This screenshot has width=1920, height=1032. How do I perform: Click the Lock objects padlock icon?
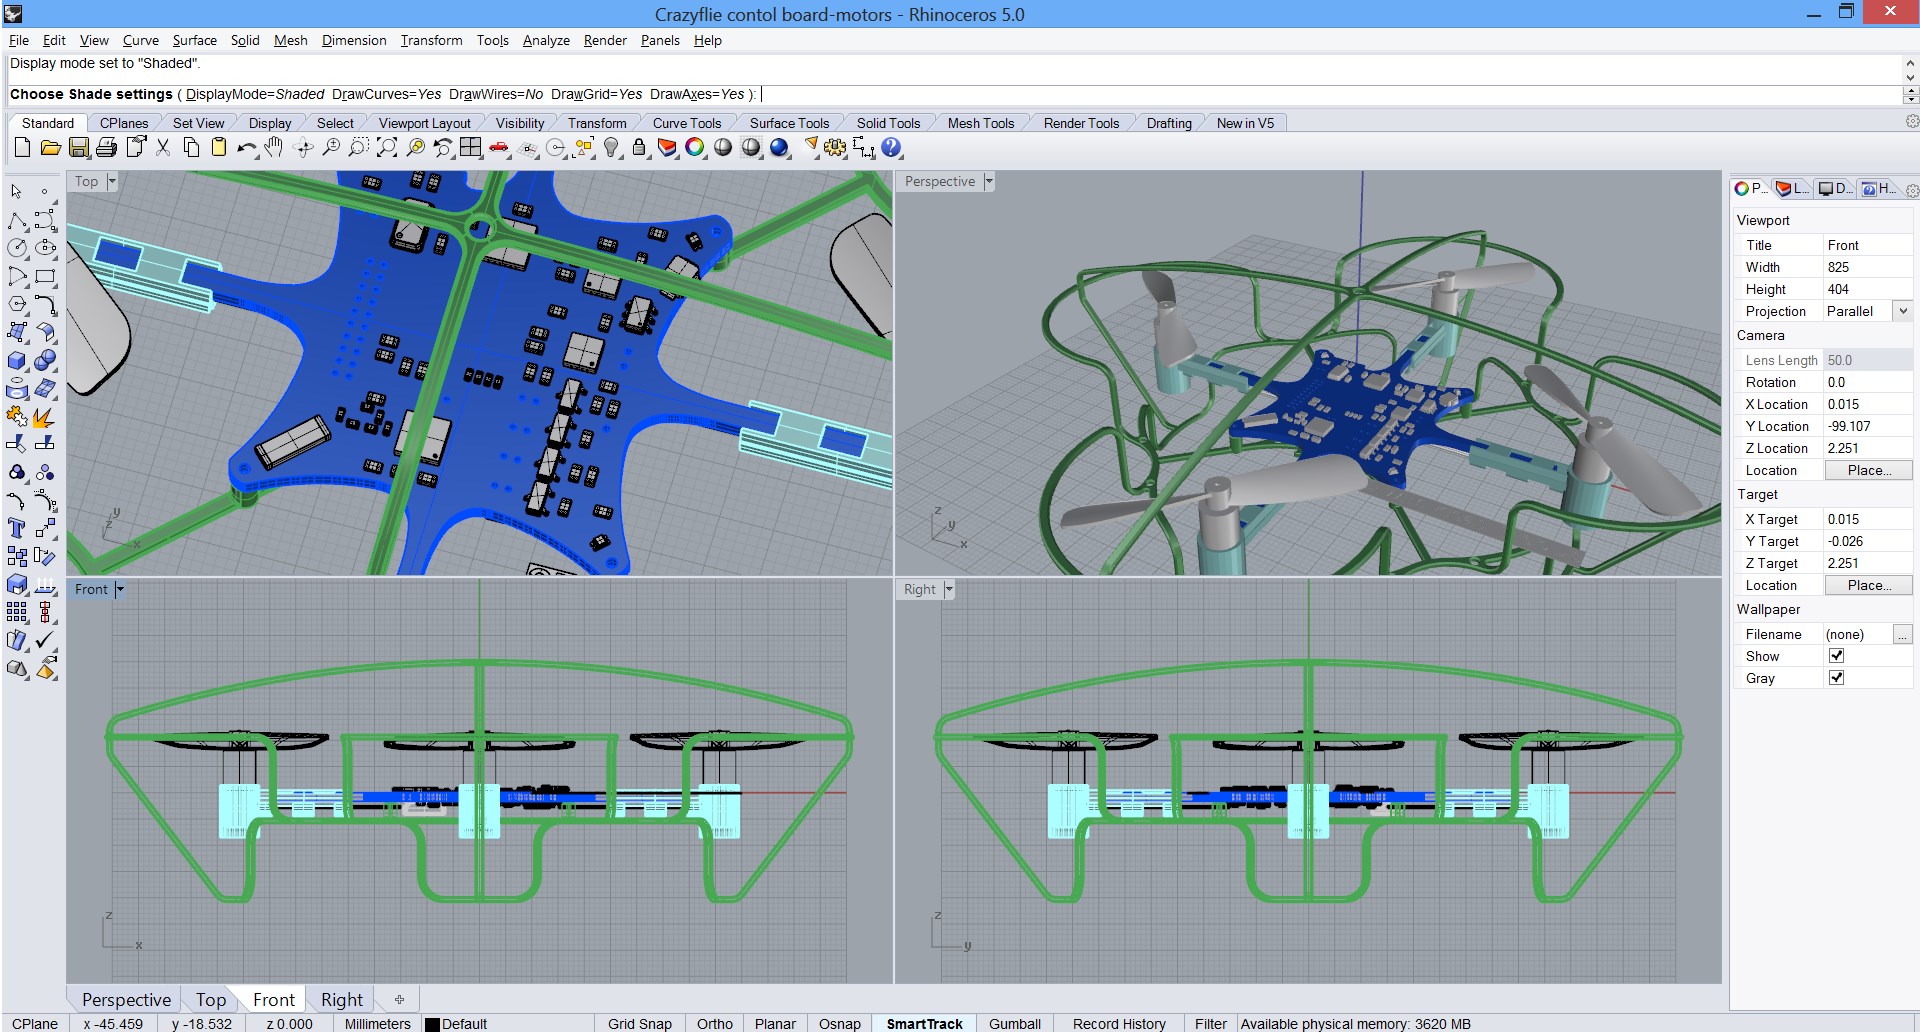639,148
